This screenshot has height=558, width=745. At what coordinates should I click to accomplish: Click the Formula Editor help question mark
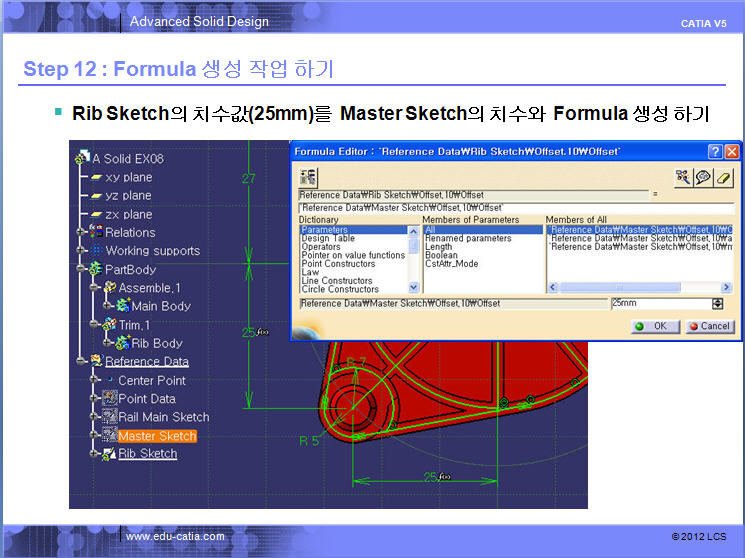pos(715,151)
